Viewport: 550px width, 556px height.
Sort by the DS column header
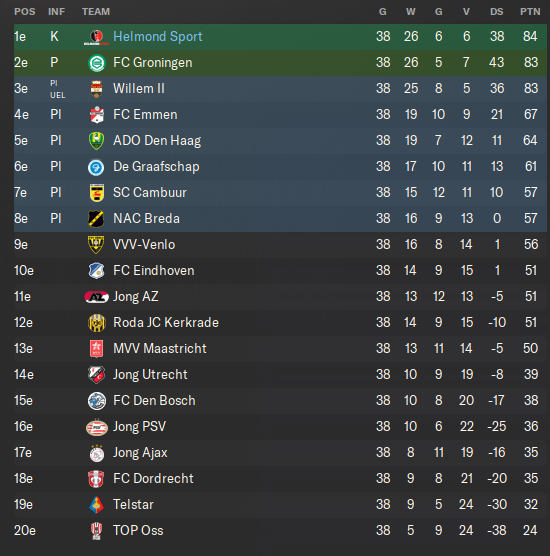[x=496, y=12]
